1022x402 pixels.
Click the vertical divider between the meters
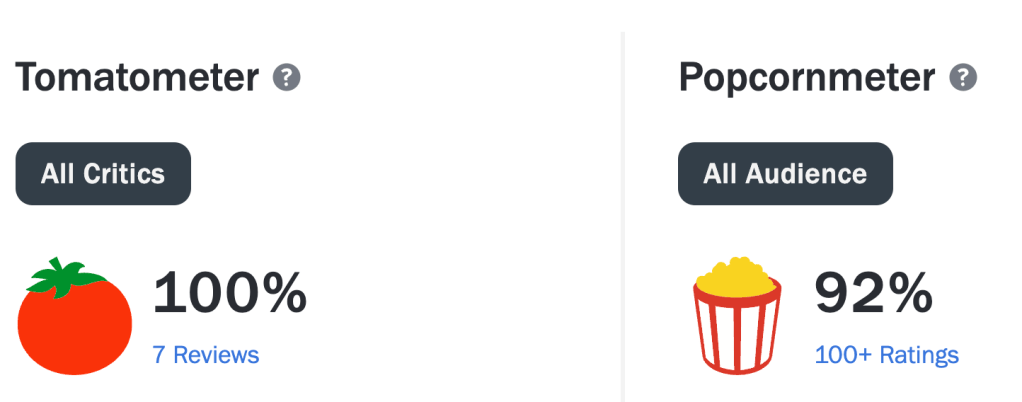pyautogui.click(x=623, y=216)
